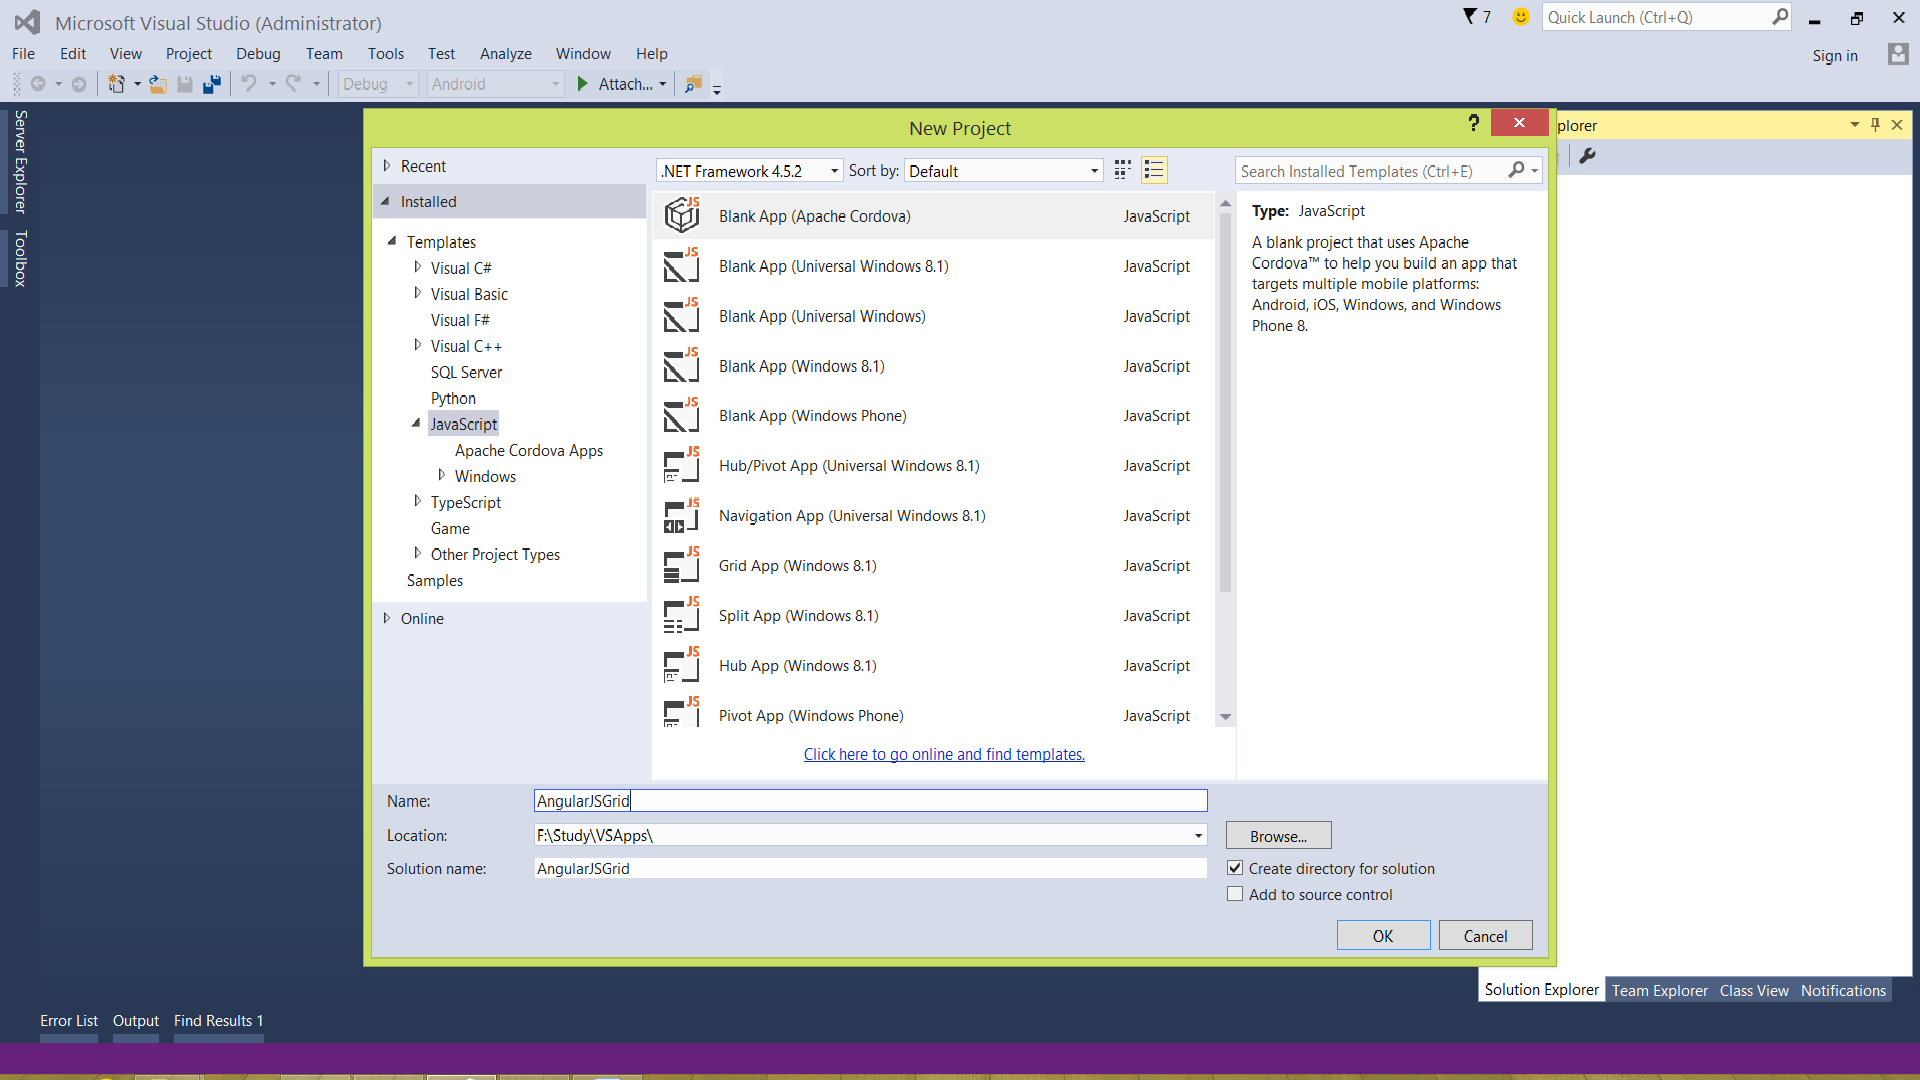Open the Tools menu
This screenshot has width=1920, height=1080.
coord(386,54)
